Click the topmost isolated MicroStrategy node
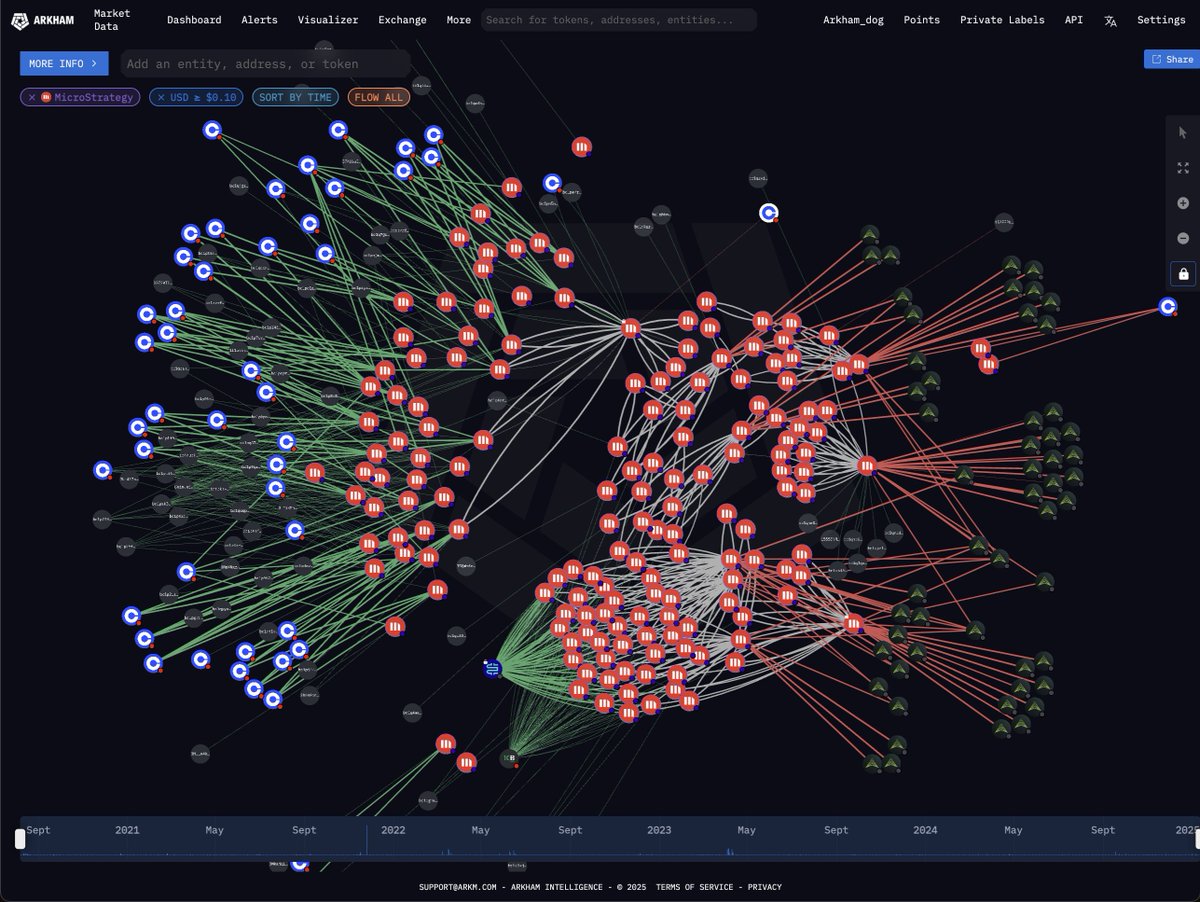 [x=581, y=147]
